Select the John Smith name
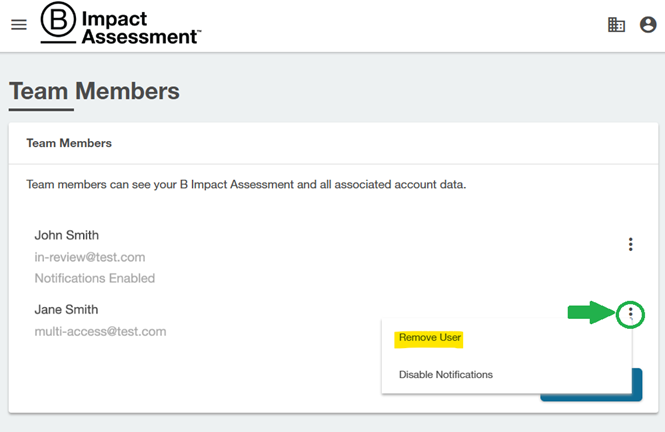The width and height of the screenshot is (665, 432). click(66, 235)
